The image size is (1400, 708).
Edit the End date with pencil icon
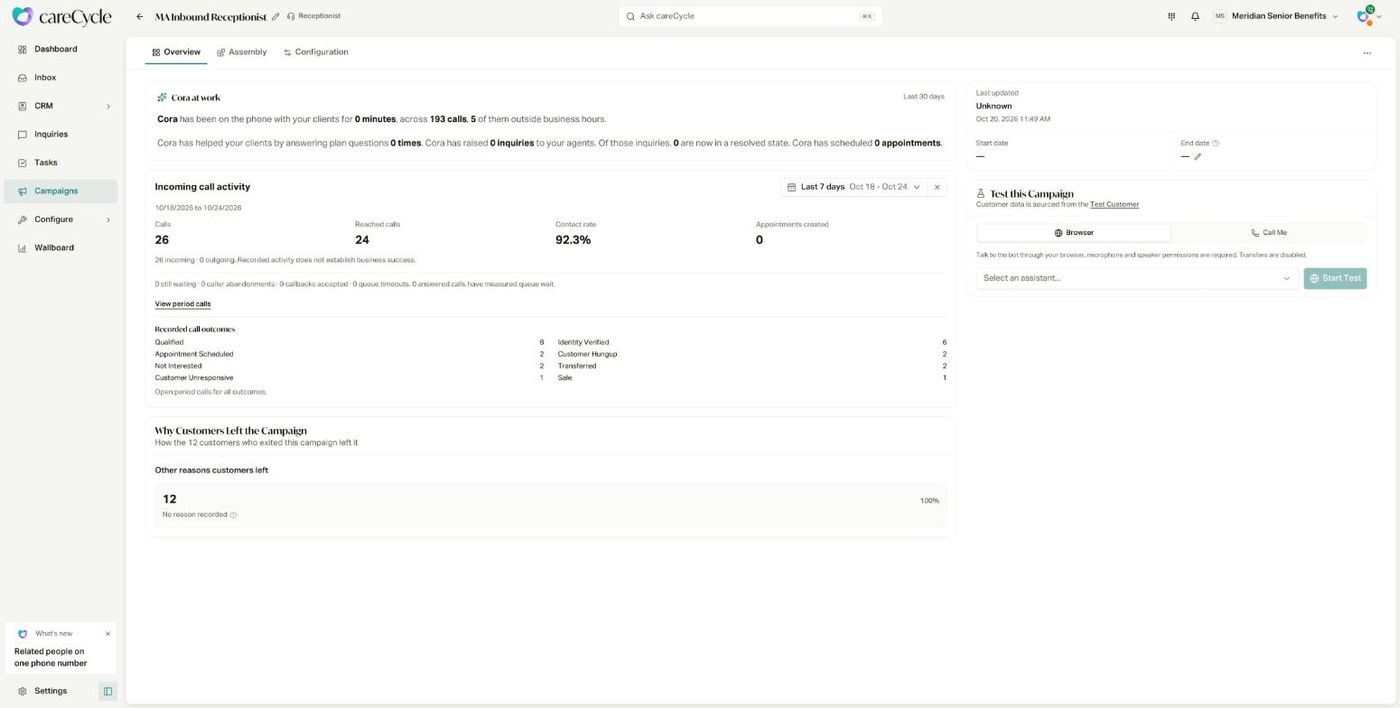1198,157
